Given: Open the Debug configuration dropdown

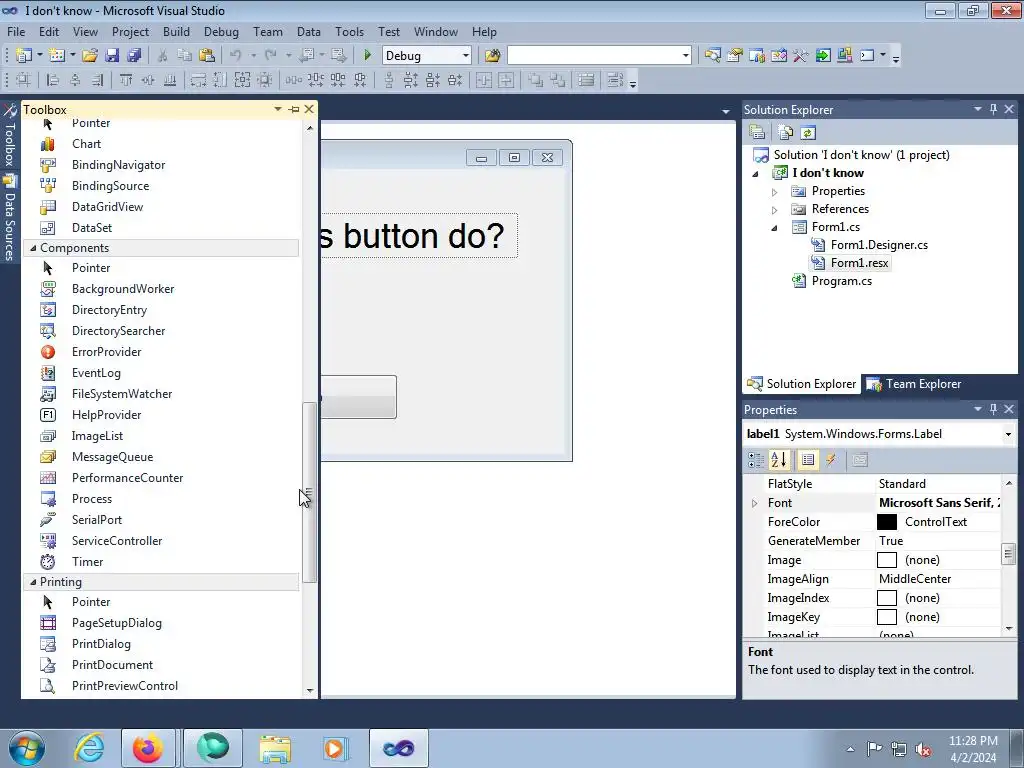Looking at the screenshot, I should click(x=466, y=56).
